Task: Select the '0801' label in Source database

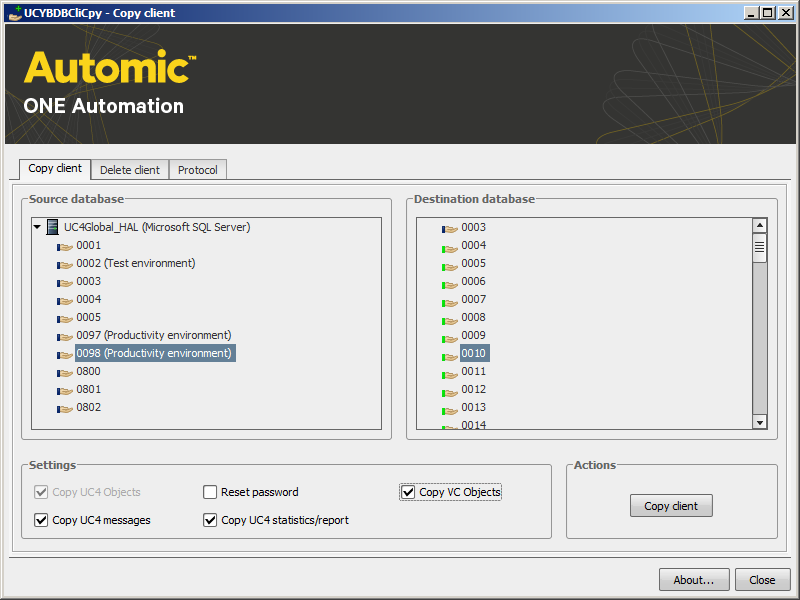Action: tap(89, 389)
